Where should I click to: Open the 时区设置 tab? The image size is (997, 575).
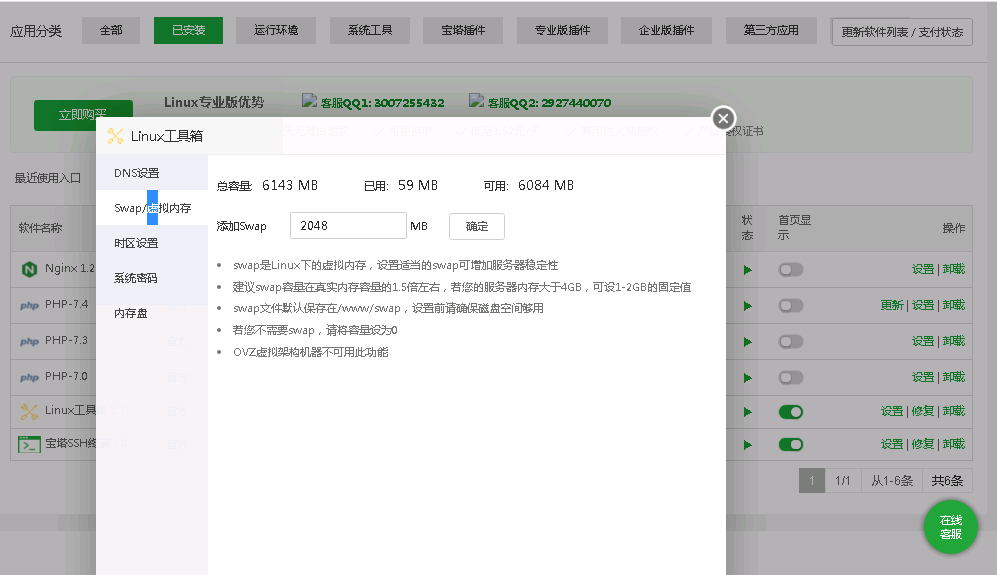click(152, 243)
